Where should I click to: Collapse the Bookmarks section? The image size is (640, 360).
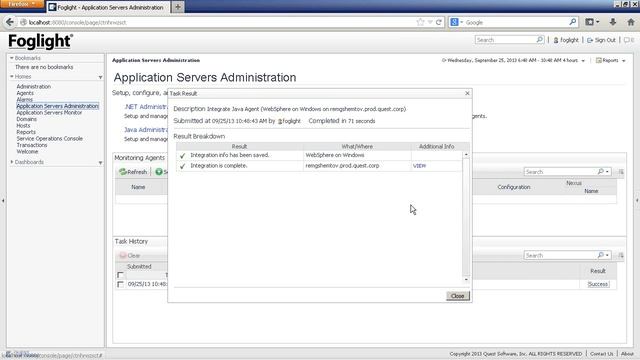(x=12, y=58)
